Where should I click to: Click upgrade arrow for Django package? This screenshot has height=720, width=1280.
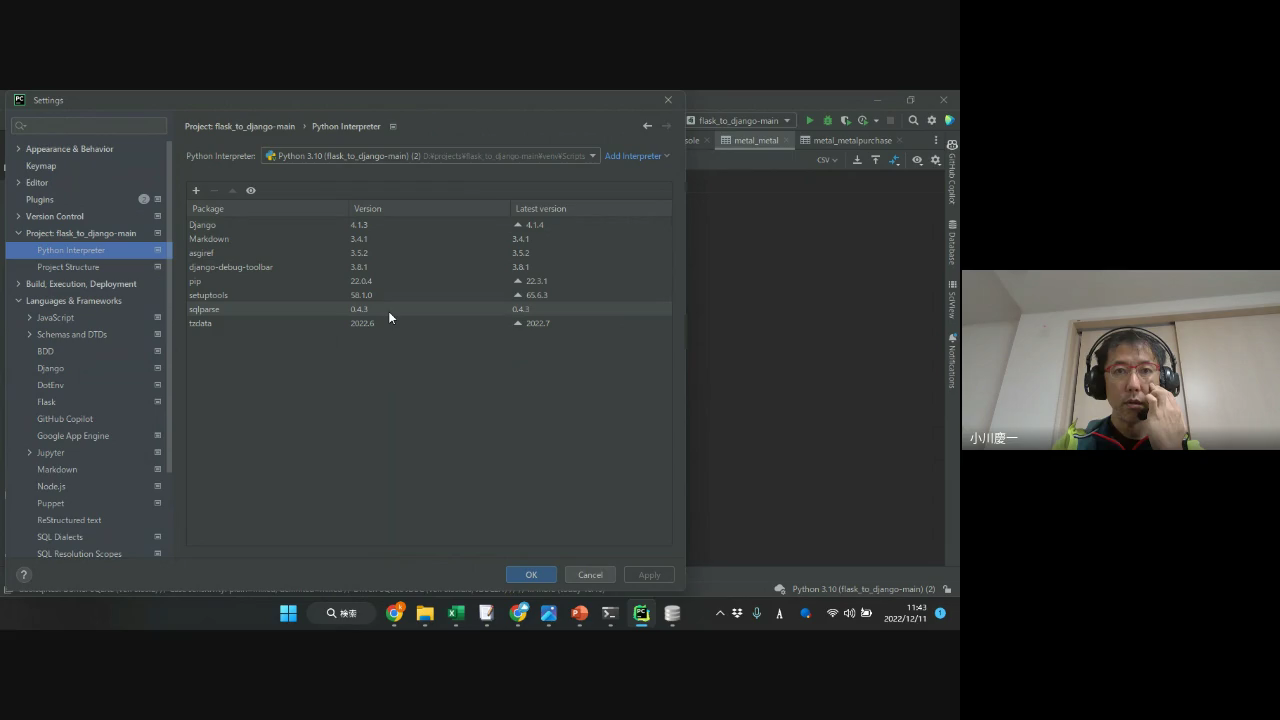pos(518,225)
